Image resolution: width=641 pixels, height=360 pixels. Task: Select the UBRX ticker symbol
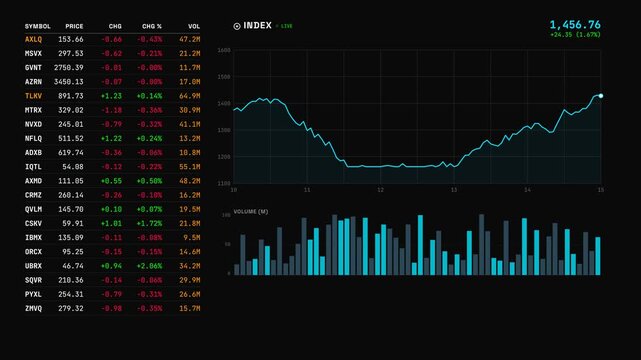33,266
